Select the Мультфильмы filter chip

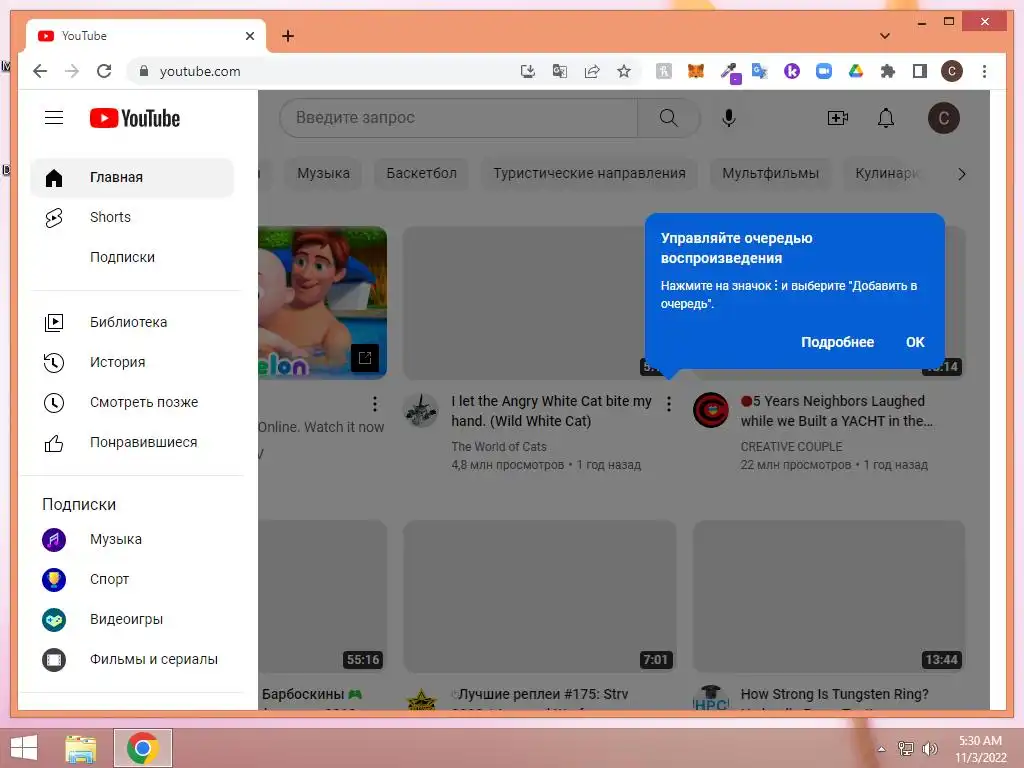click(x=770, y=173)
